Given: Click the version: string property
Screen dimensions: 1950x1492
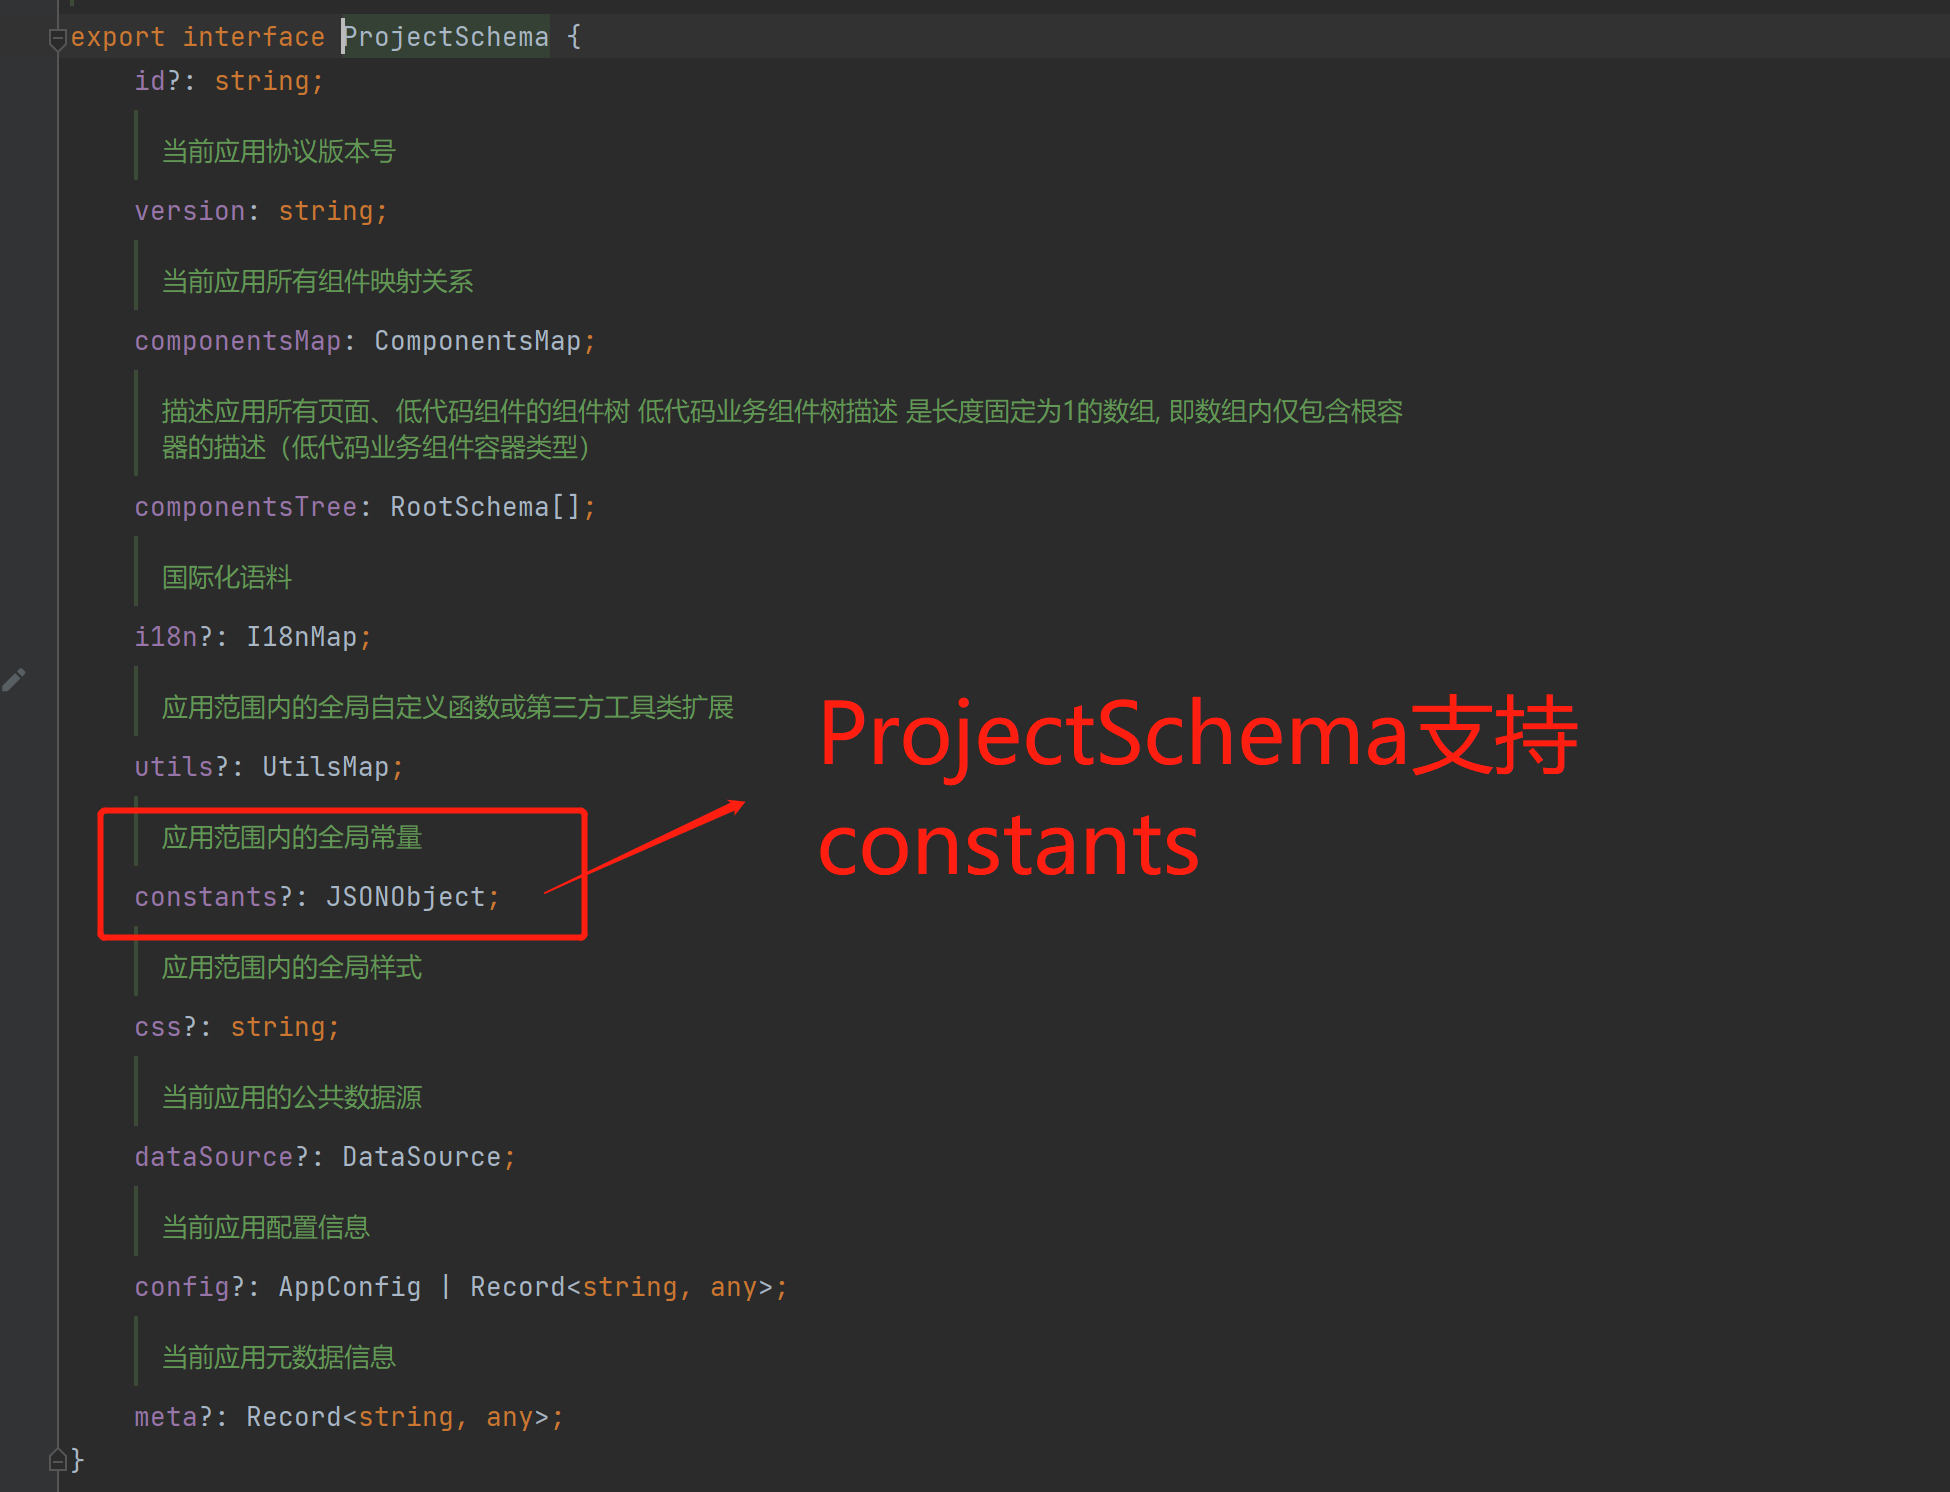Looking at the screenshot, I should tap(260, 210).
